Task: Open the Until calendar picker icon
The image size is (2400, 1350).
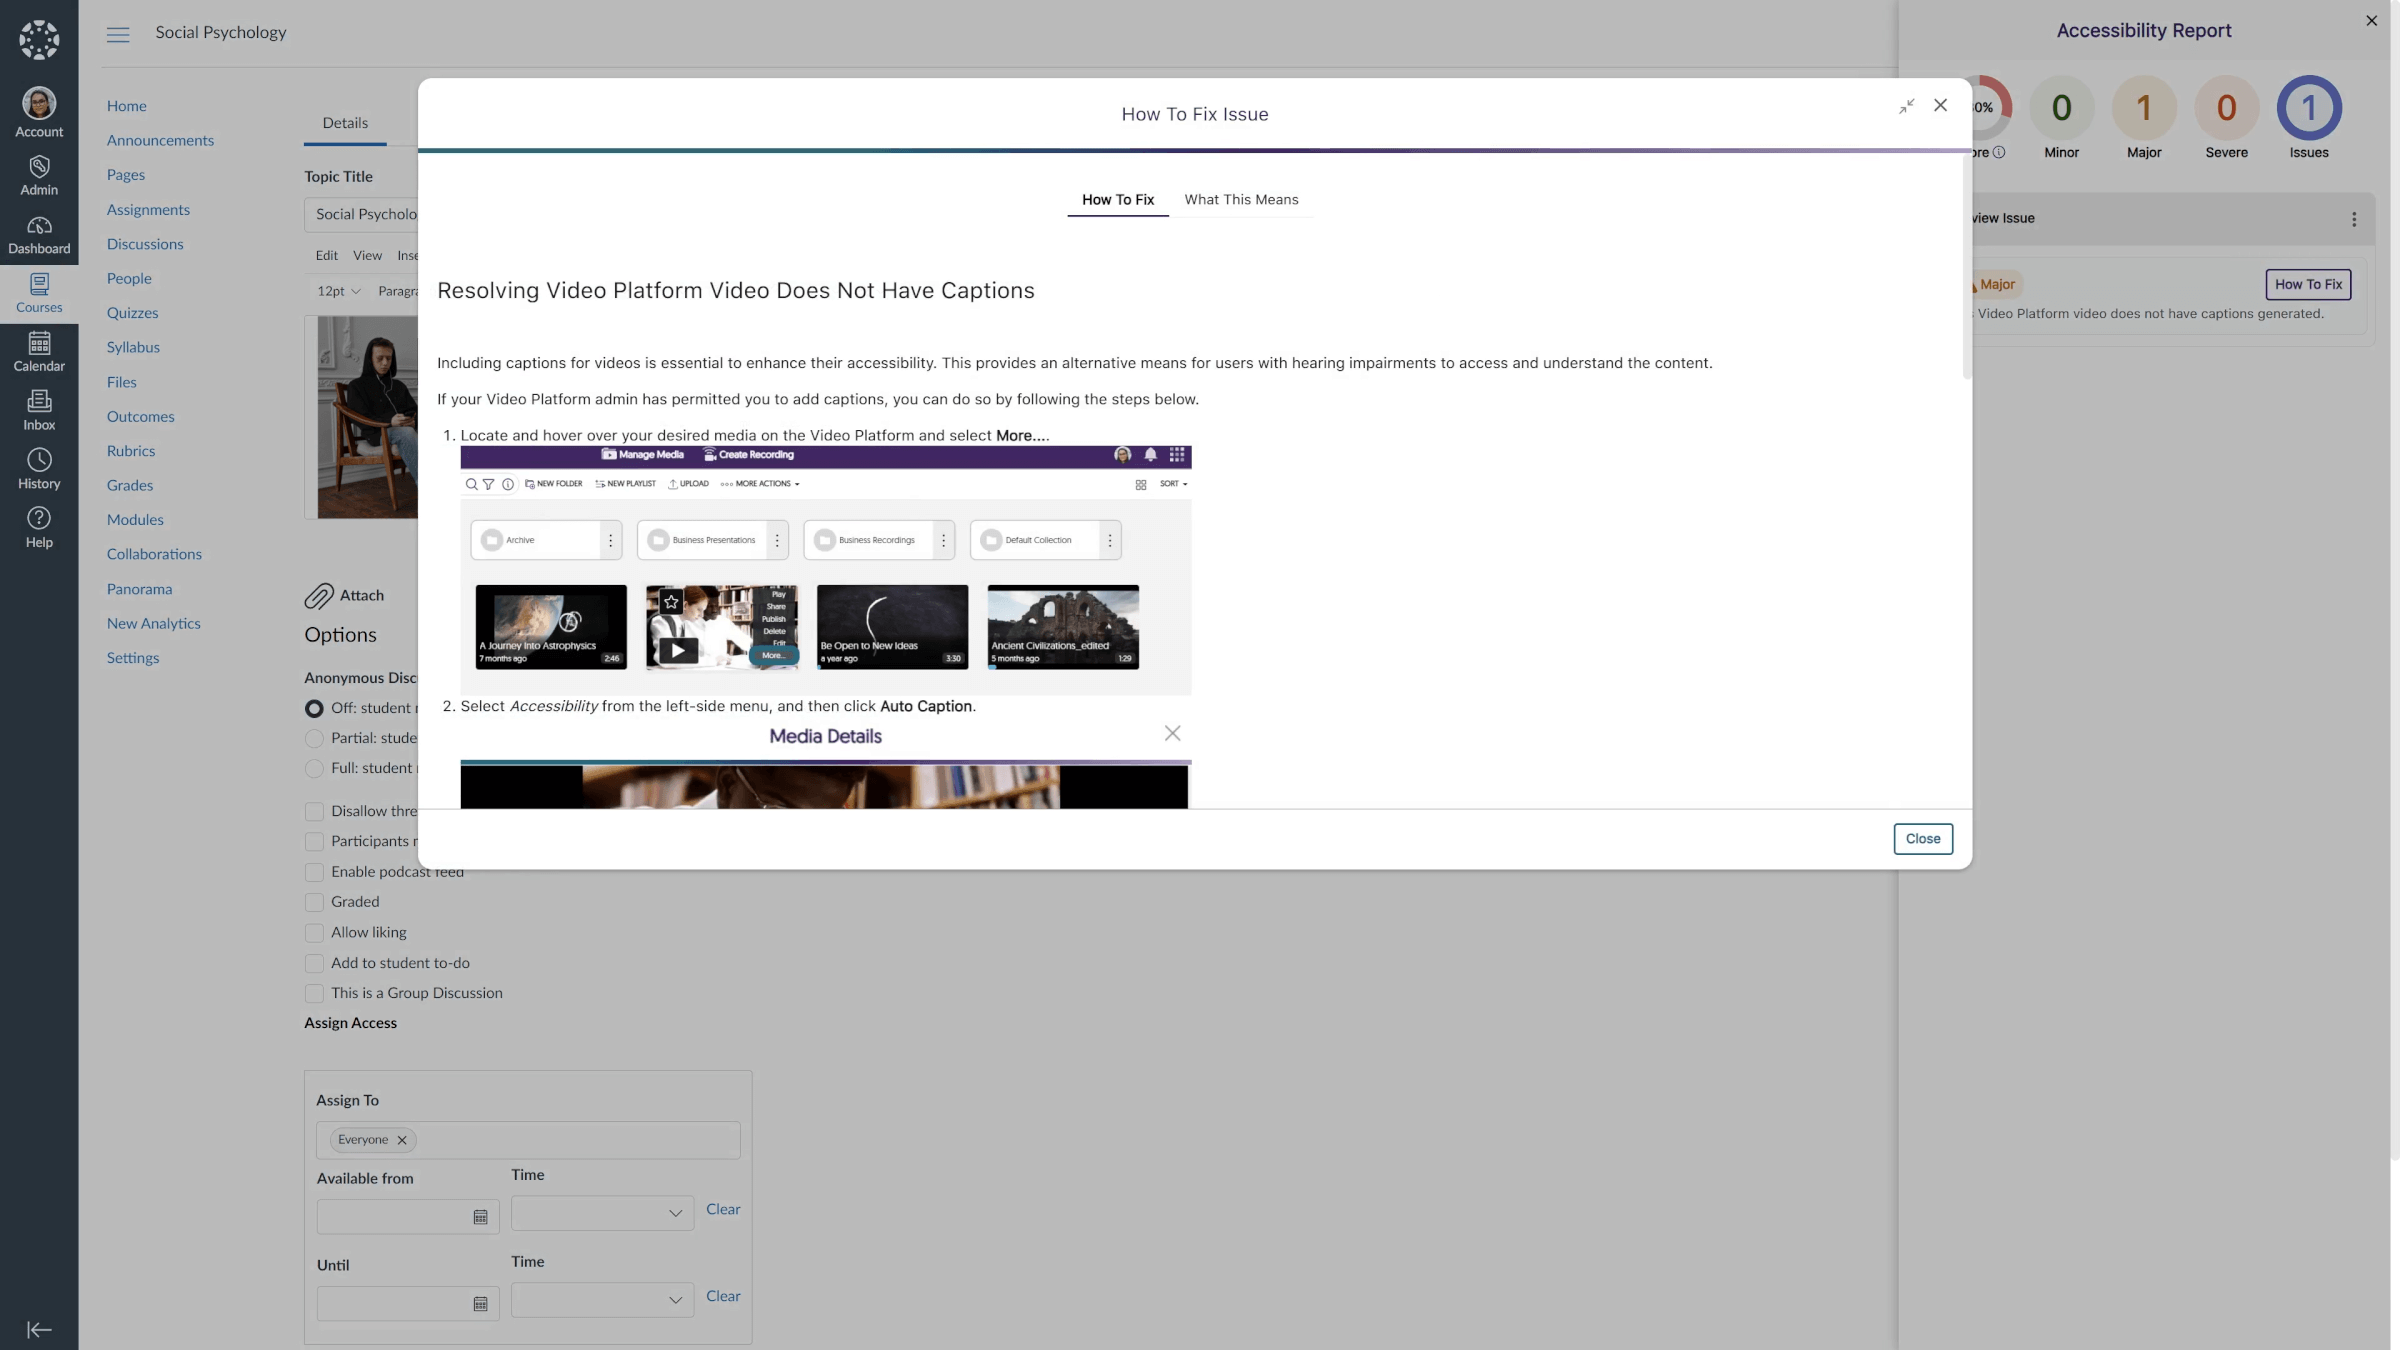Action: tap(480, 1304)
